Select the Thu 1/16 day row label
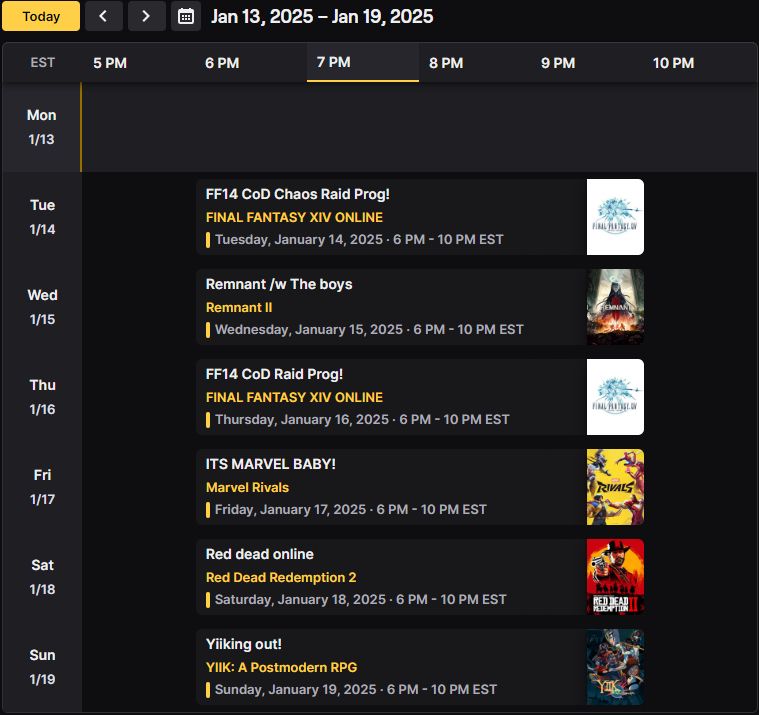Screen dimensions: 759x715 click(42, 397)
